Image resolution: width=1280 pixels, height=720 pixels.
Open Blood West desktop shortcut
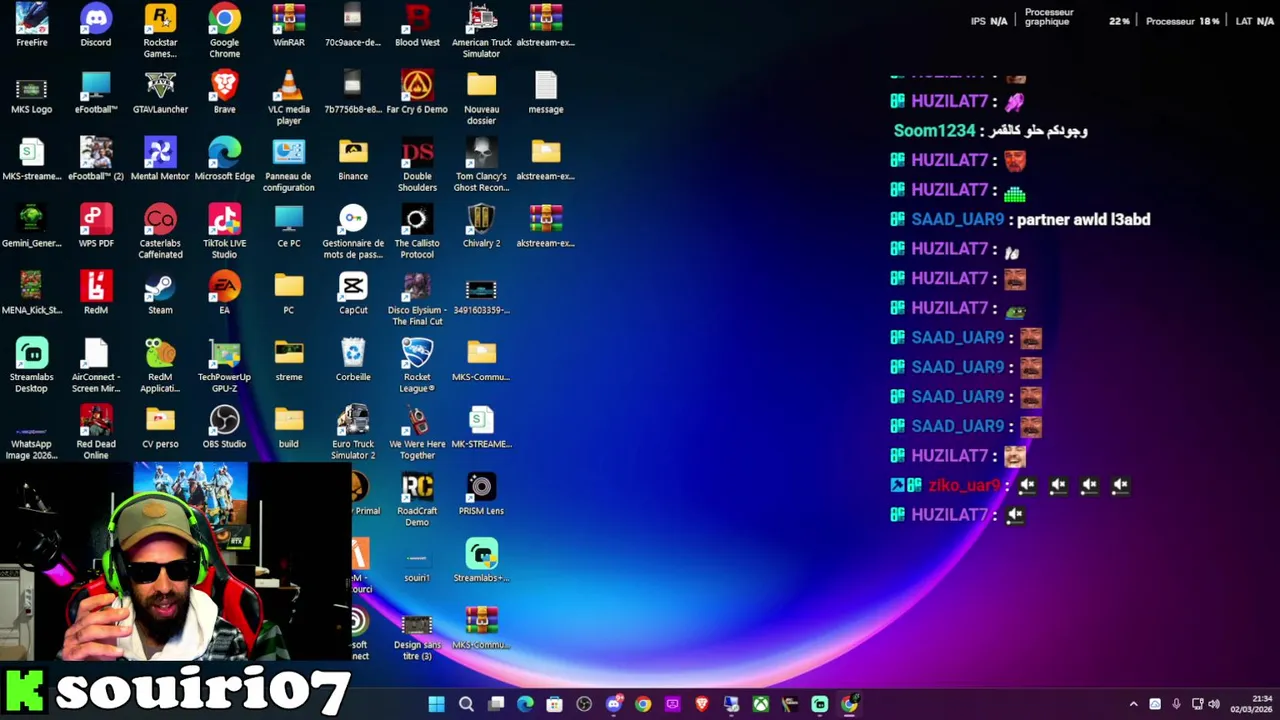pyautogui.click(x=417, y=25)
